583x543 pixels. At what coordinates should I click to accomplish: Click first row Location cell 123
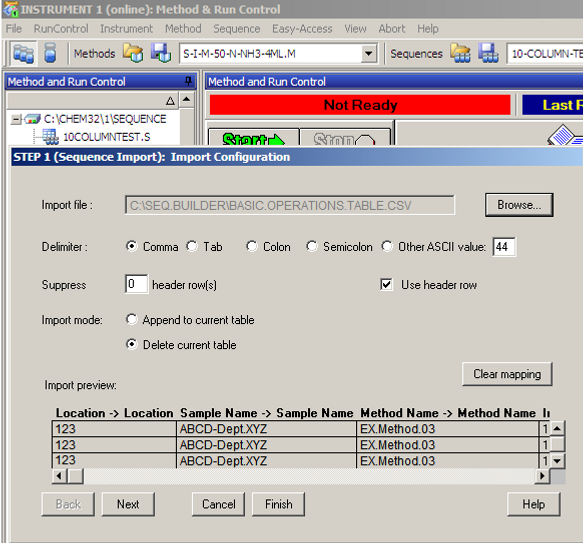(x=114, y=429)
